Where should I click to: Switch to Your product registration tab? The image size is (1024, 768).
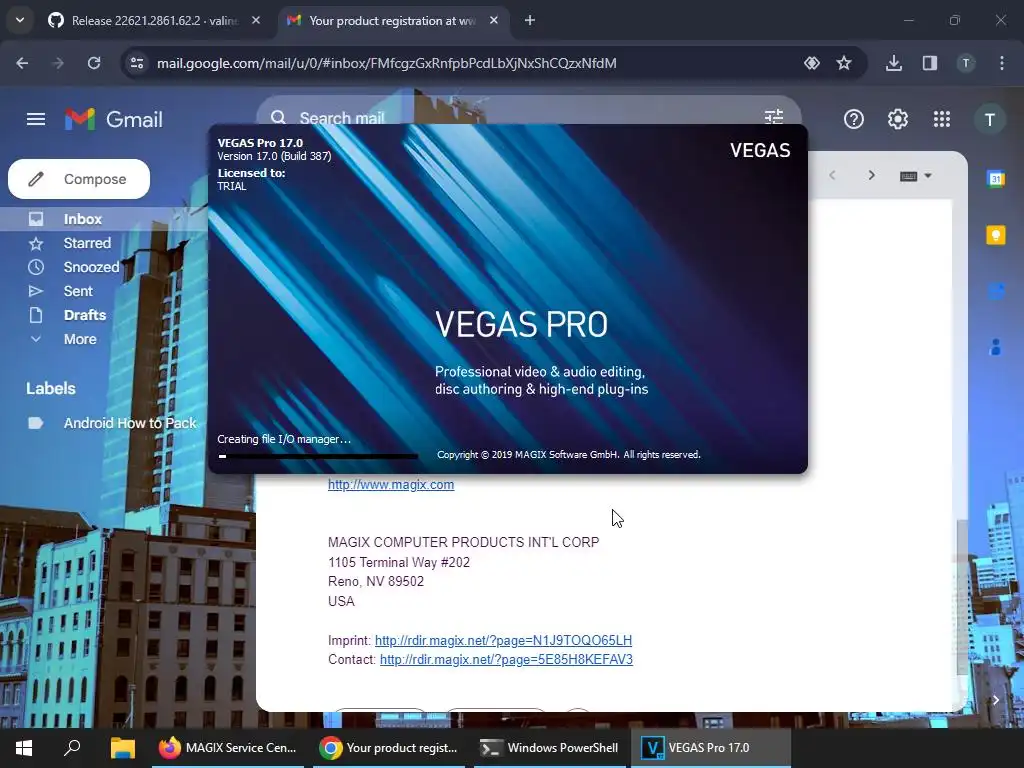coord(392,20)
